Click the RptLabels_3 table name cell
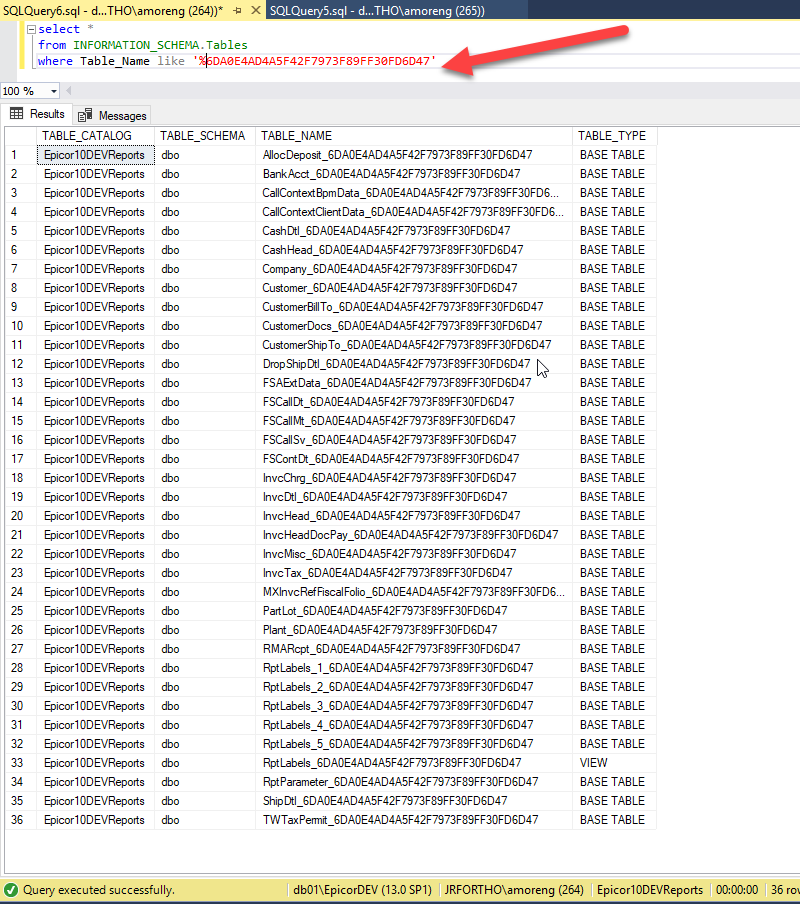Viewport: 800px width, 904px height. 414,707
